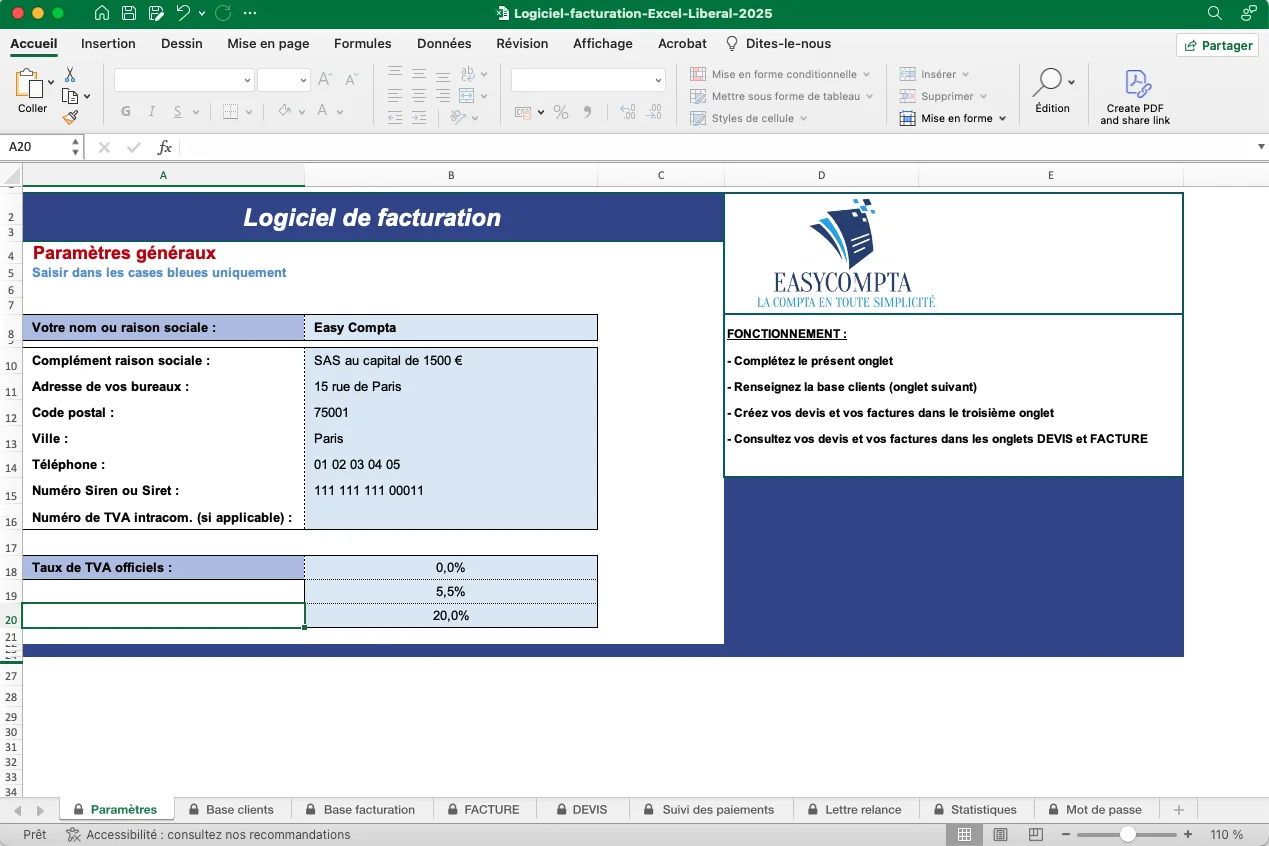
Task: Click the accessibility recommendations status text
Action: (218, 835)
